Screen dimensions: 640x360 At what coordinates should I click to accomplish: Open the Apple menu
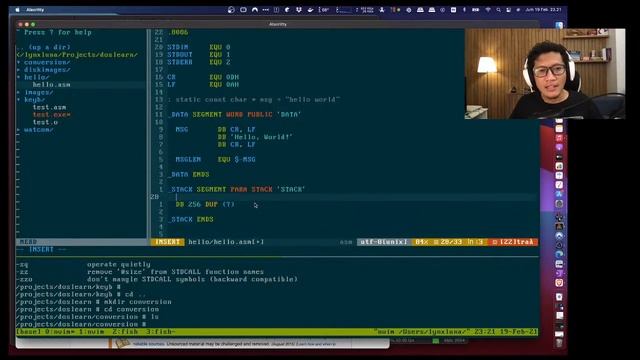[x=18, y=10]
